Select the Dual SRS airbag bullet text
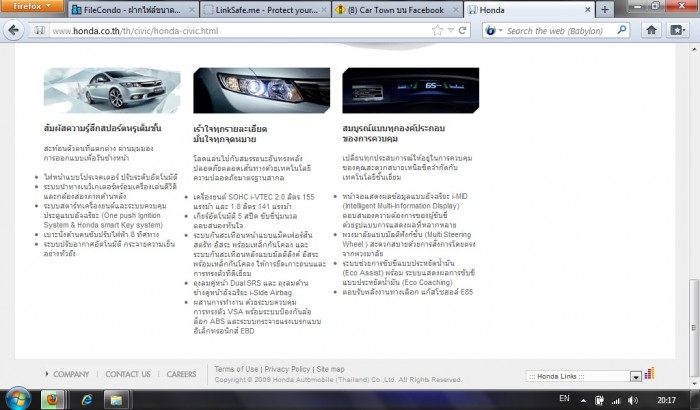The image size is (700, 410). coord(251,288)
